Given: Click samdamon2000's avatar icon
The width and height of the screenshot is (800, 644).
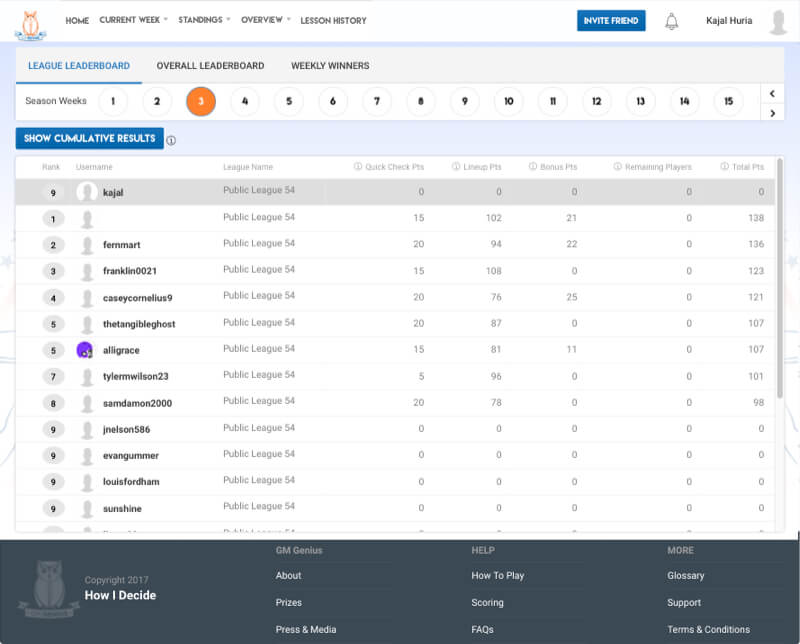Looking at the screenshot, I should pos(87,403).
